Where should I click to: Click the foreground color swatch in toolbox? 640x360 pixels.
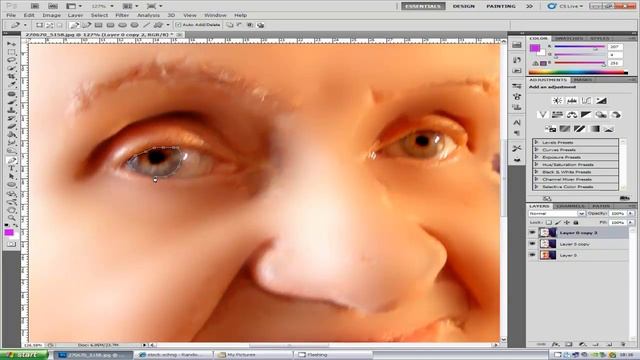click(x=9, y=232)
